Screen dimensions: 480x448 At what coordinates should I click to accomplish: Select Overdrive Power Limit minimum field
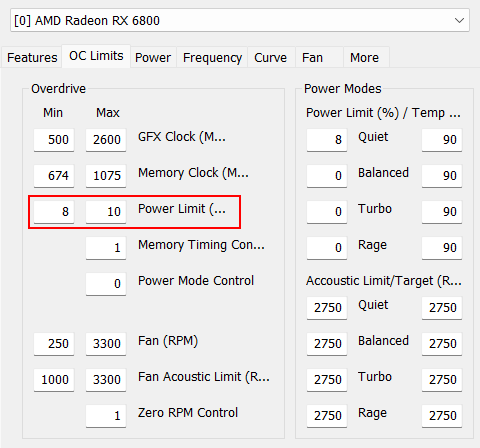(x=54, y=212)
